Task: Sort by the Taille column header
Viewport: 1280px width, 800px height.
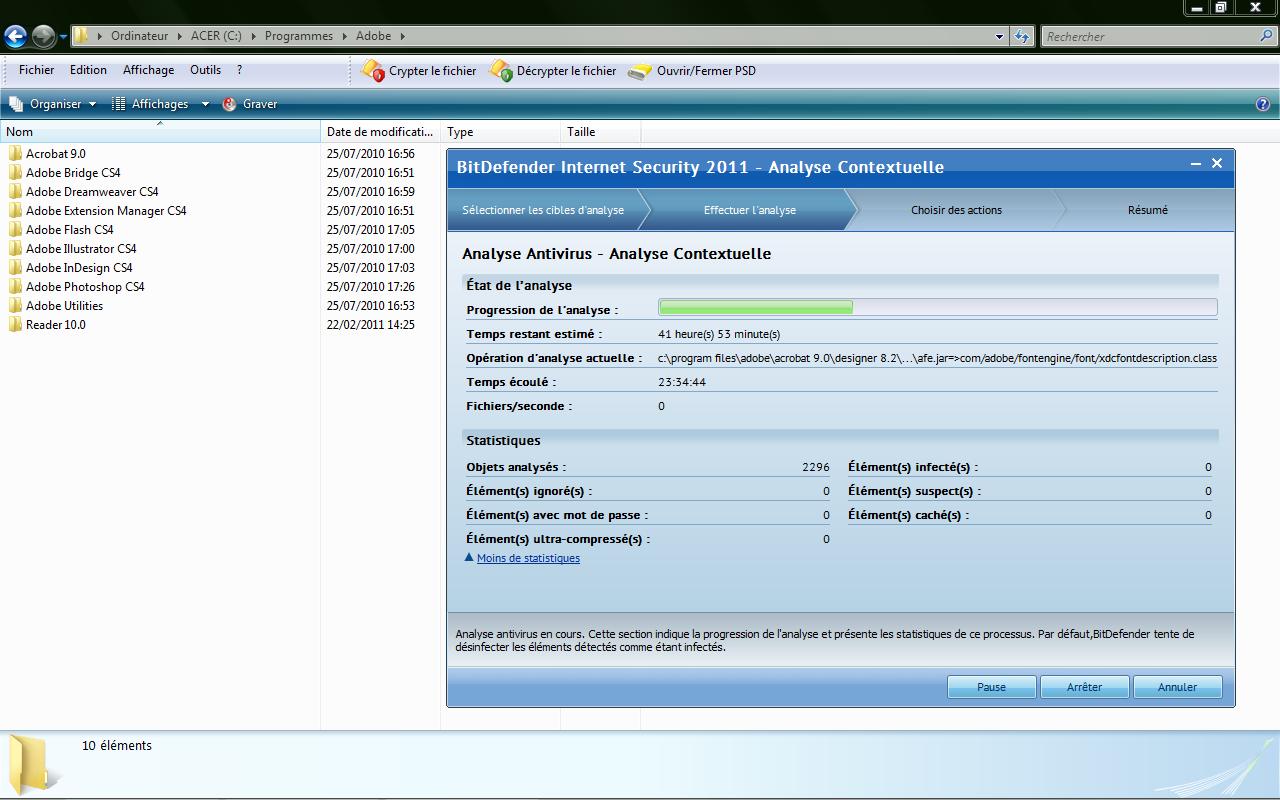Action: tap(600, 132)
